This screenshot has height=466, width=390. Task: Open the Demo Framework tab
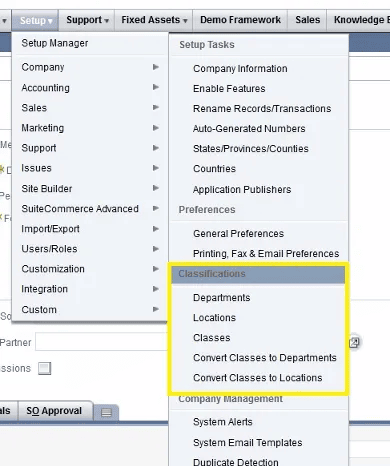point(240,20)
